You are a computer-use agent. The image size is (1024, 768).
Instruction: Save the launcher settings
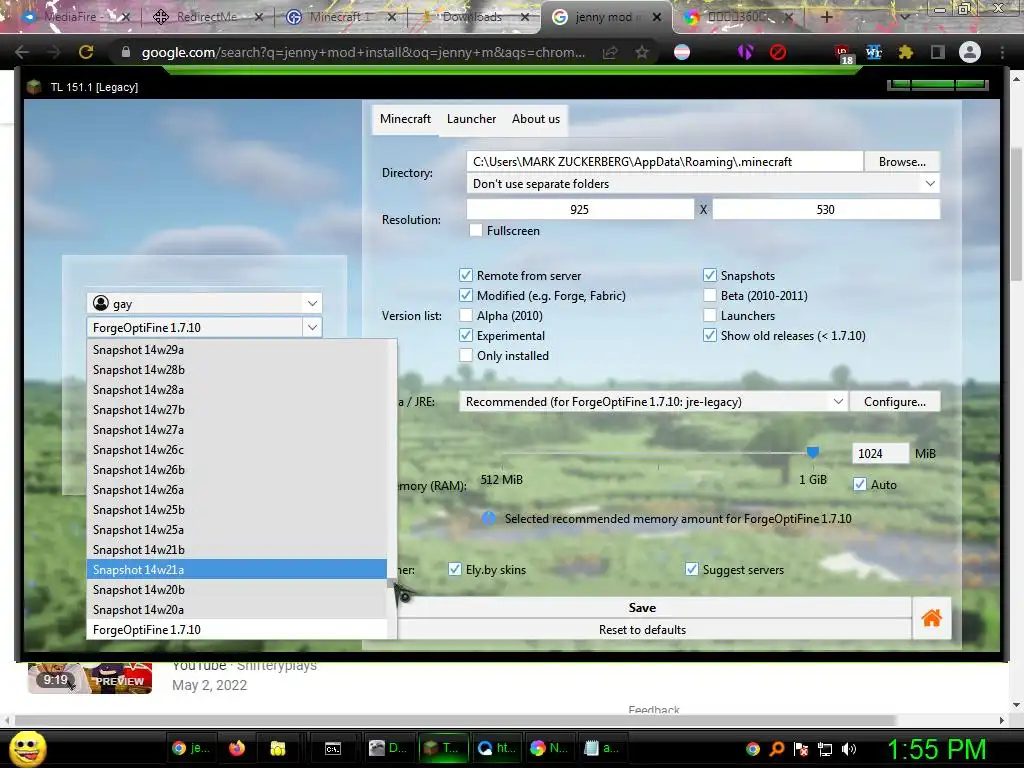[642, 607]
